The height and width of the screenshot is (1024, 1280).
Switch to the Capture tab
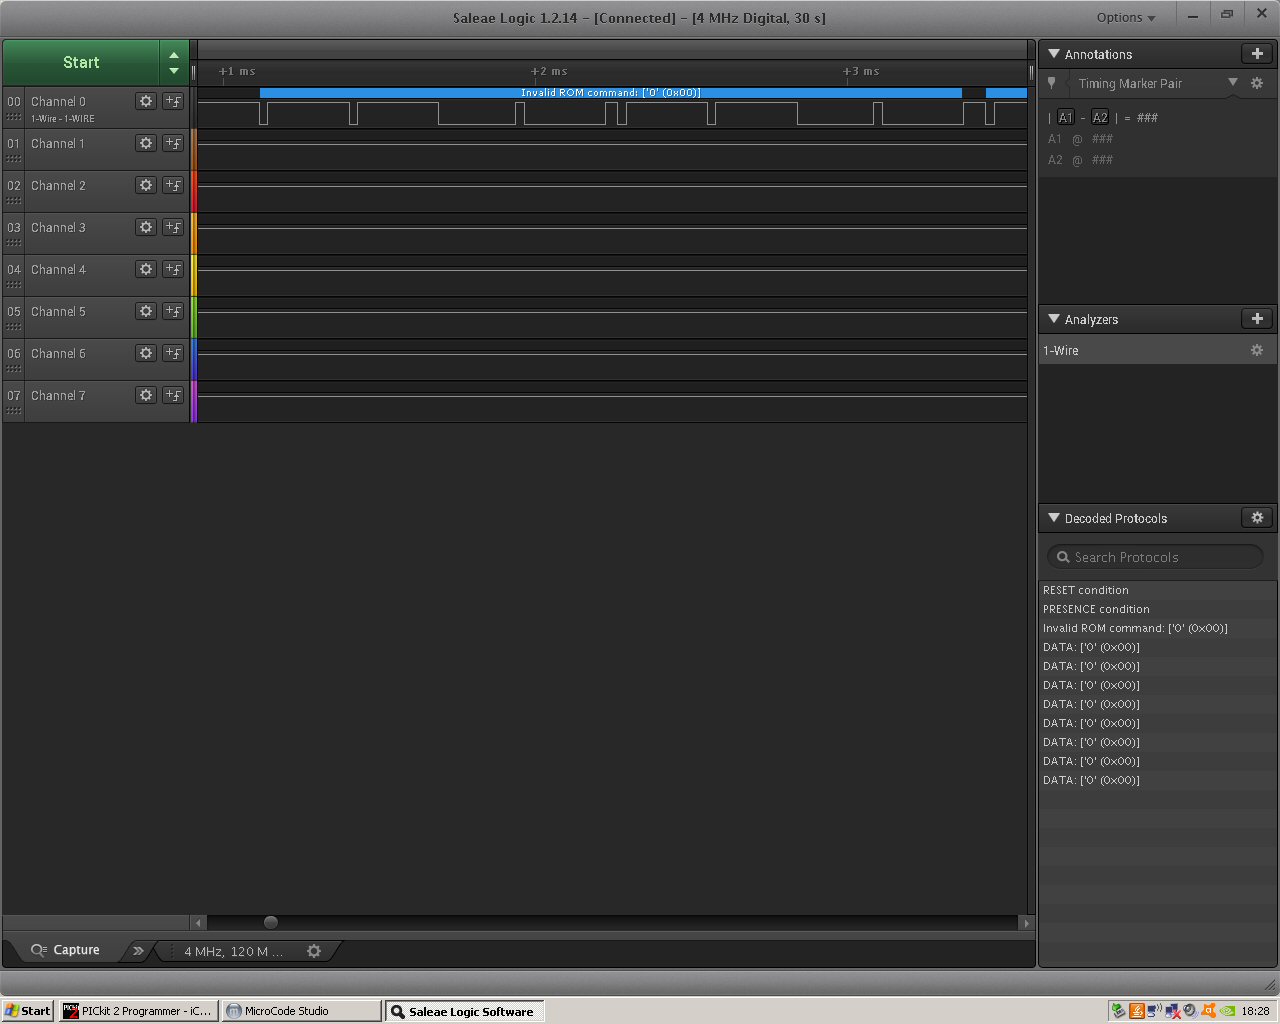click(x=66, y=950)
